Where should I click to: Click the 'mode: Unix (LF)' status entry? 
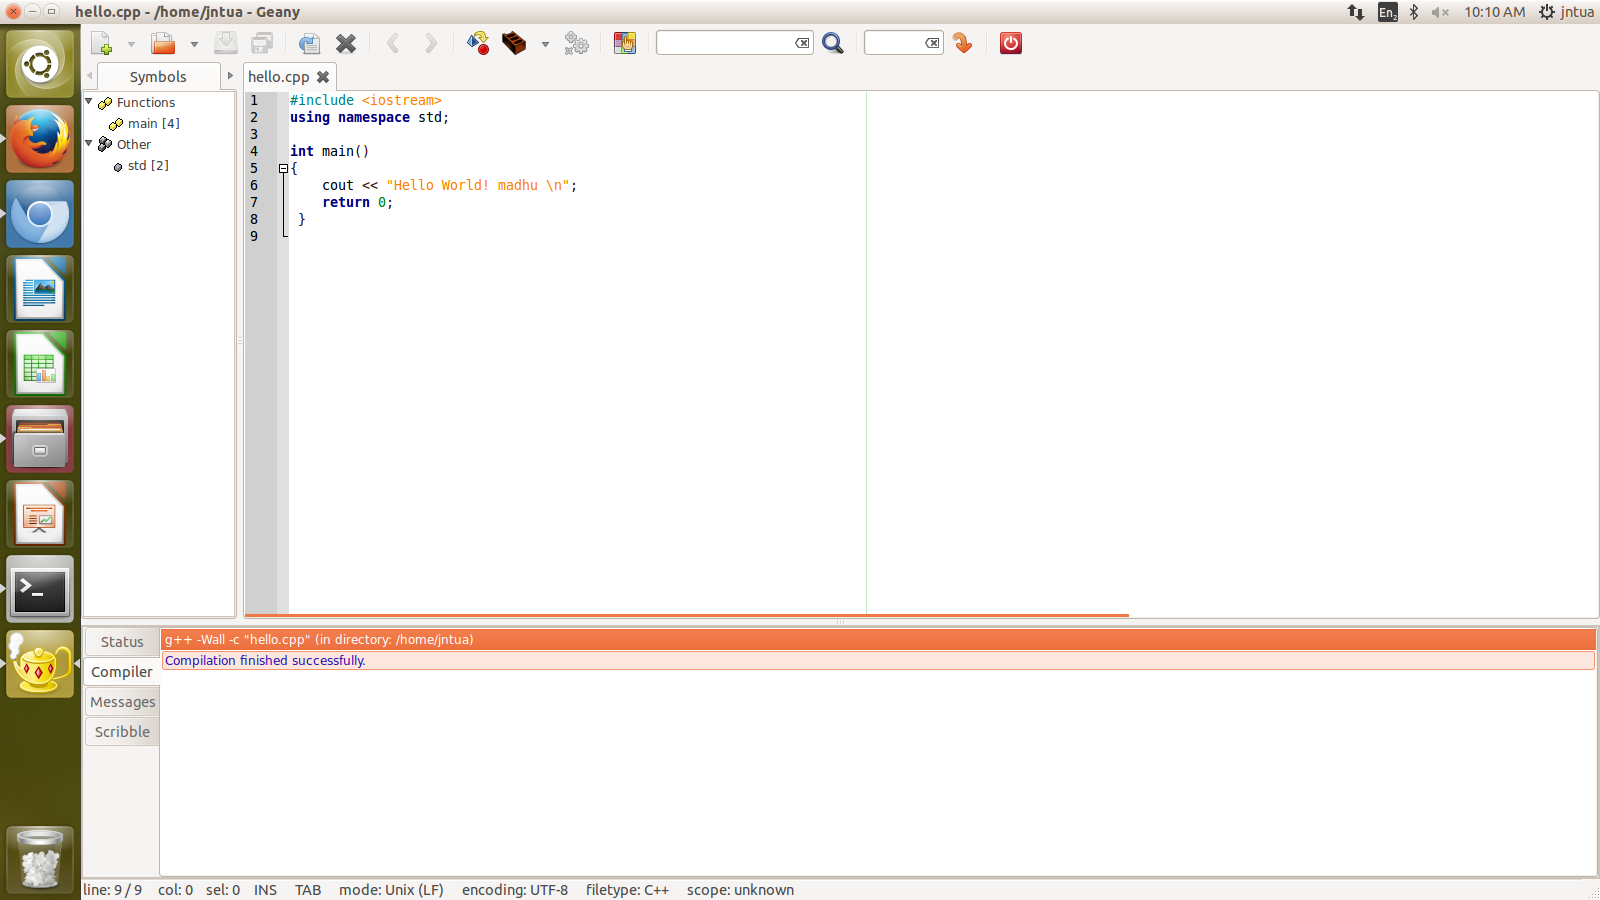coord(391,890)
